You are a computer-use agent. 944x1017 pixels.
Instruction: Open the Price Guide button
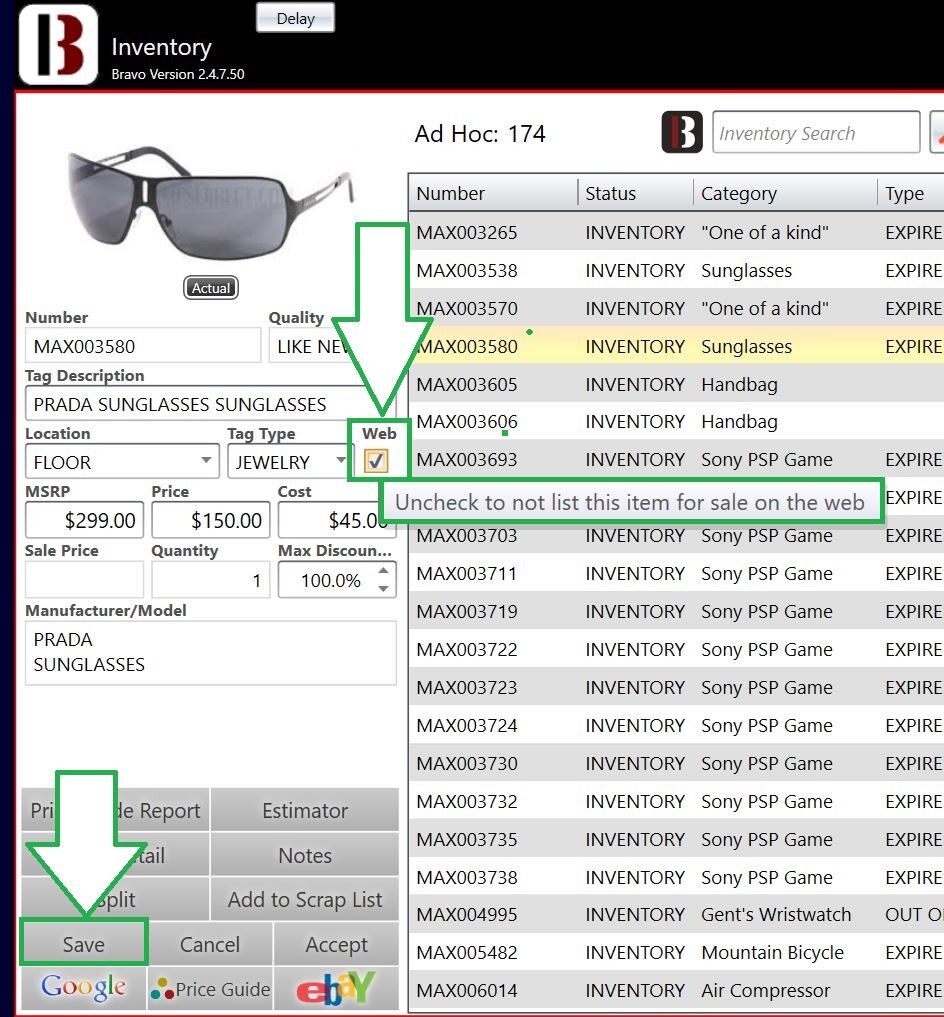(x=210, y=987)
